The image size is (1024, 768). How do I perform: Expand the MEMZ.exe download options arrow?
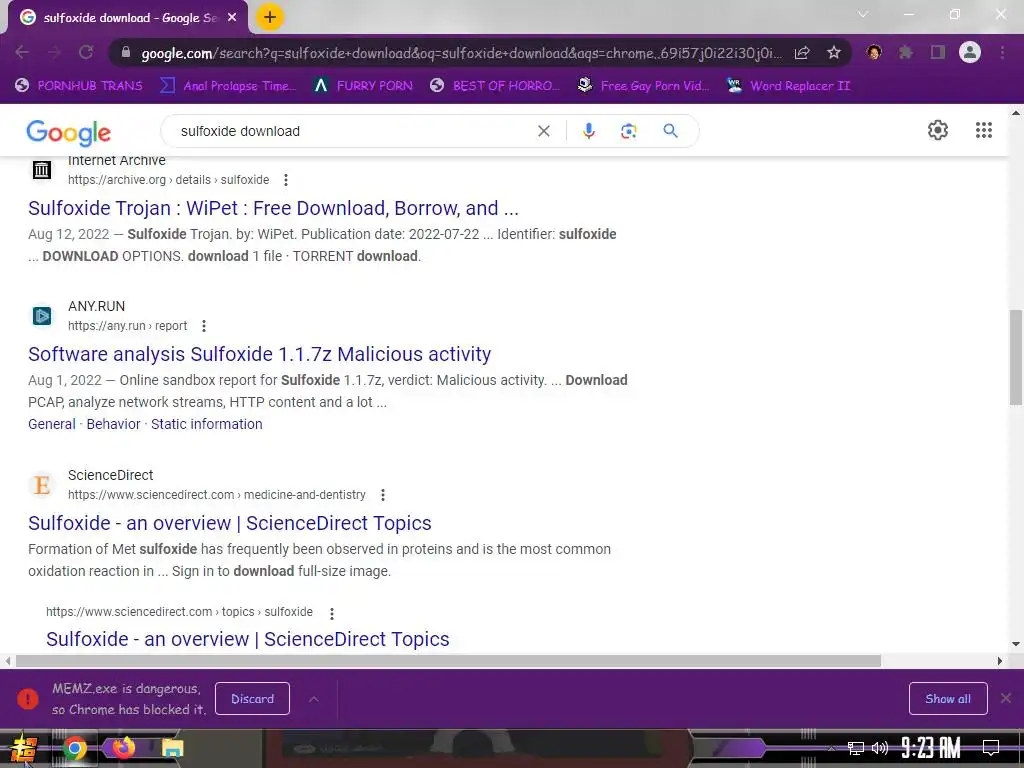(x=313, y=699)
